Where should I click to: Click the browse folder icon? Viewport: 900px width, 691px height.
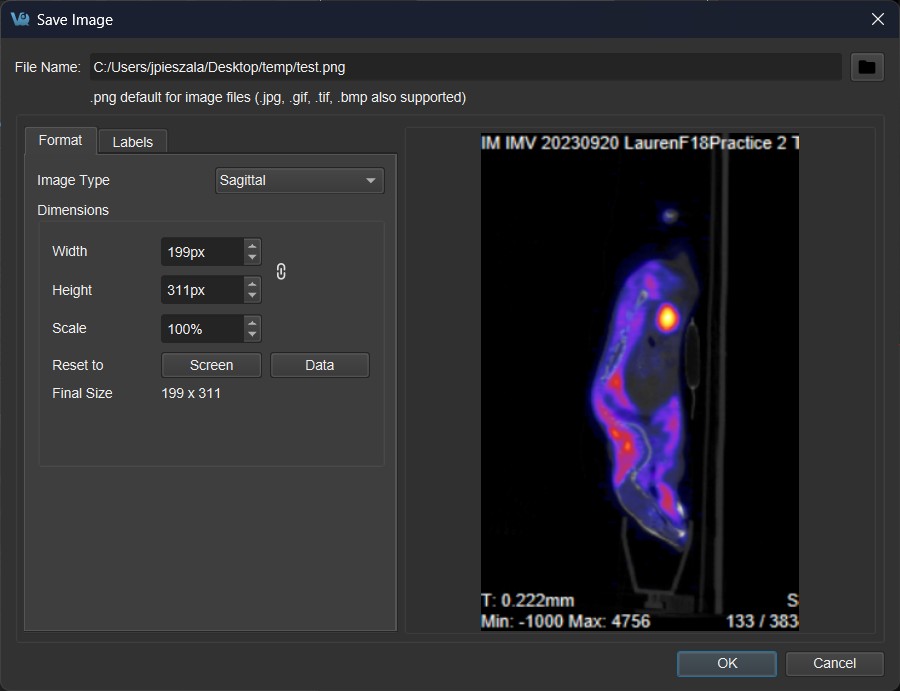867,67
